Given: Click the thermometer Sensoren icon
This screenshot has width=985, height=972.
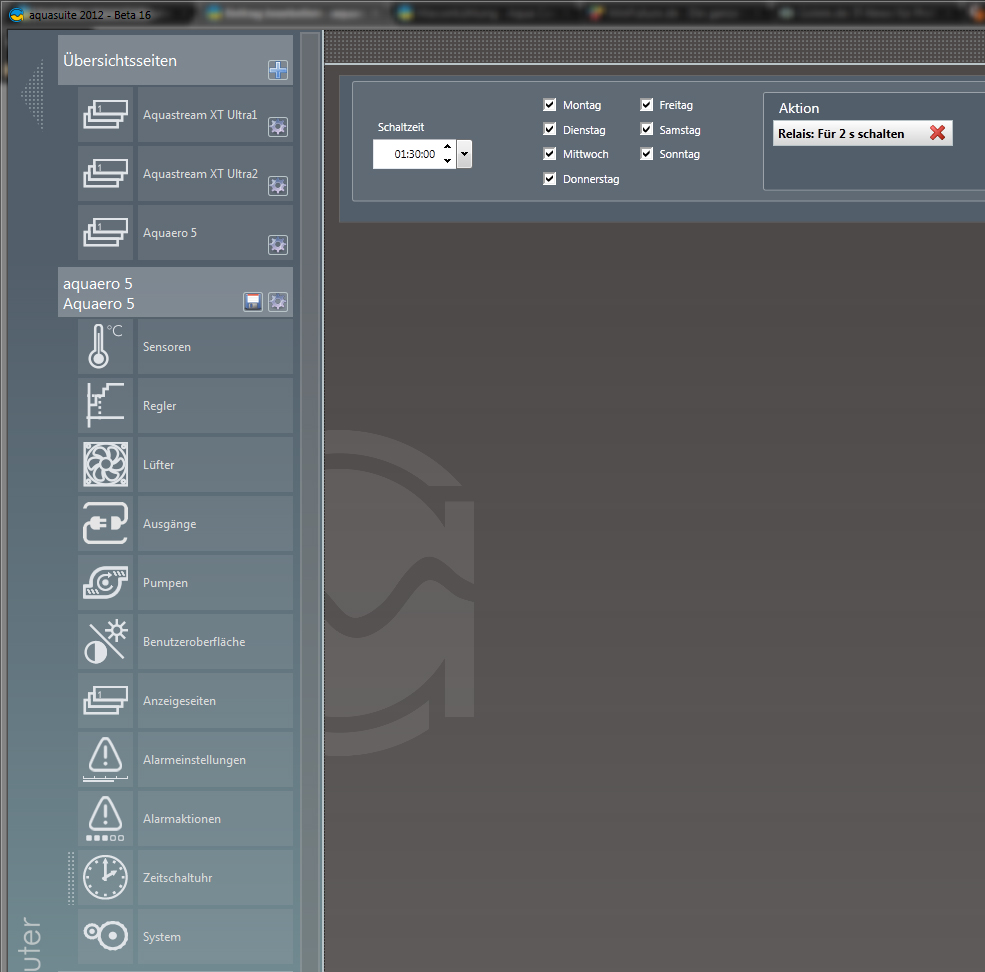Looking at the screenshot, I should 106,346.
